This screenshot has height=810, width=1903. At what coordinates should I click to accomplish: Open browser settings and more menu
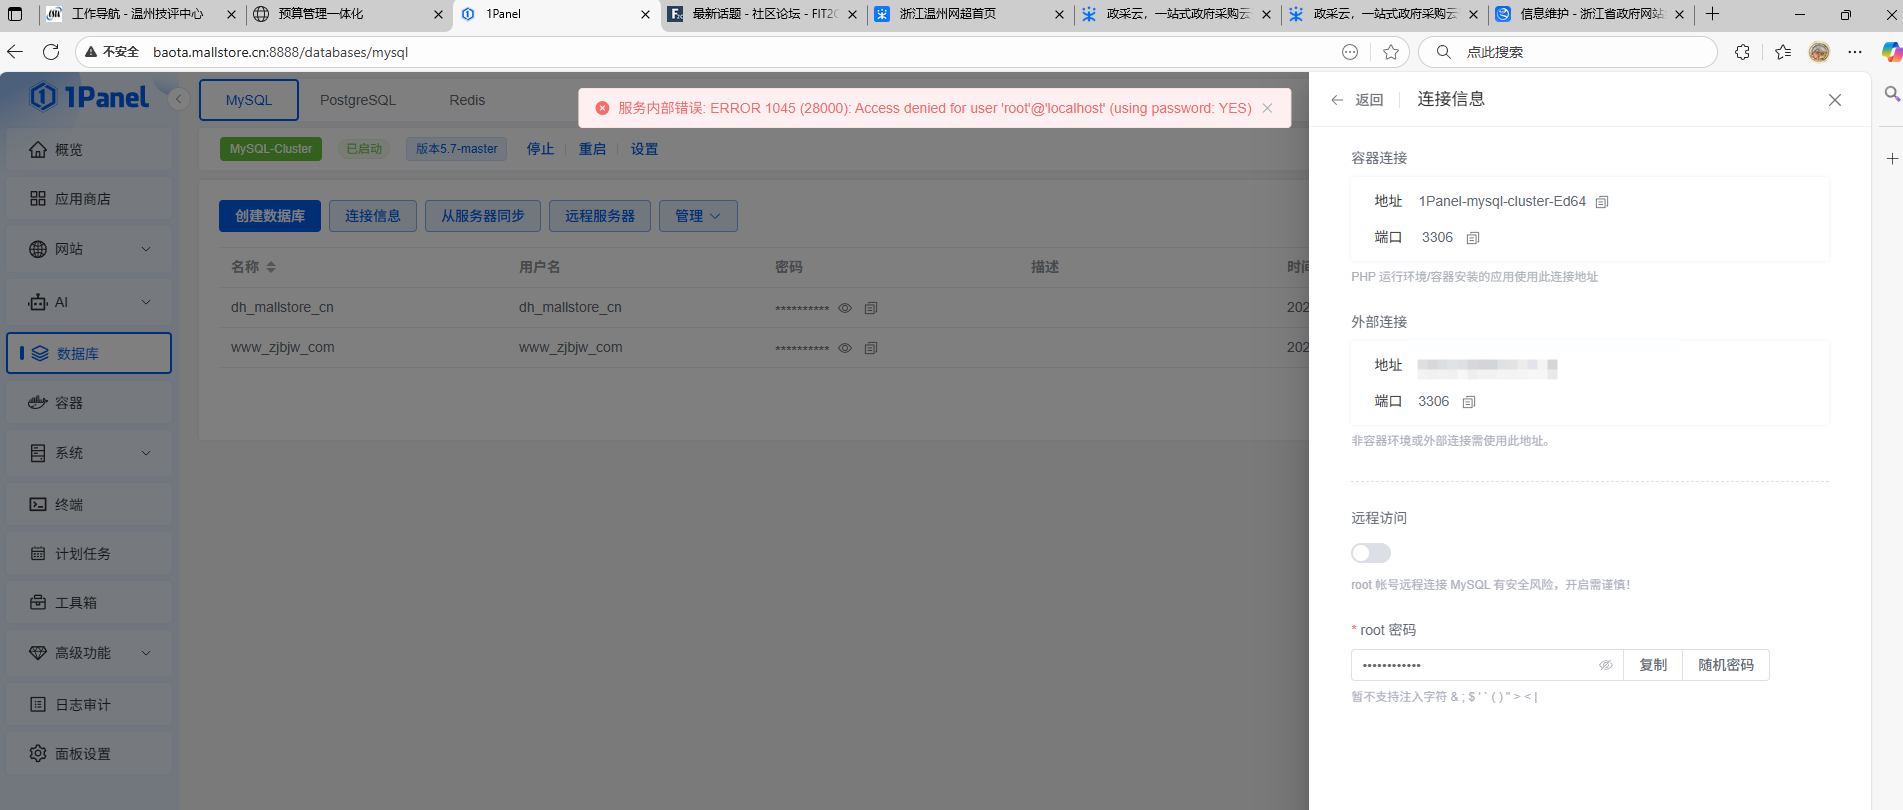click(x=1855, y=52)
